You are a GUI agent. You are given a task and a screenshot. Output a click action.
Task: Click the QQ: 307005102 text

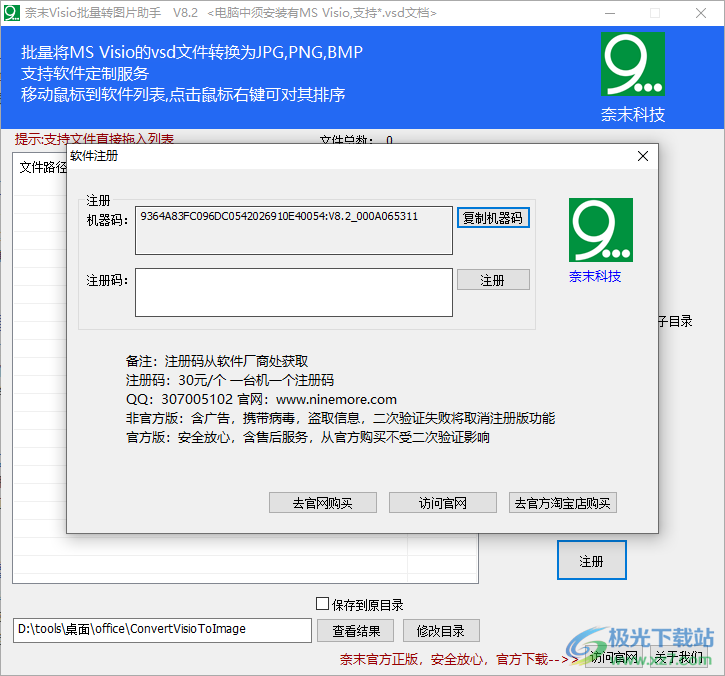pyautogui.click(x=179, y=399)
